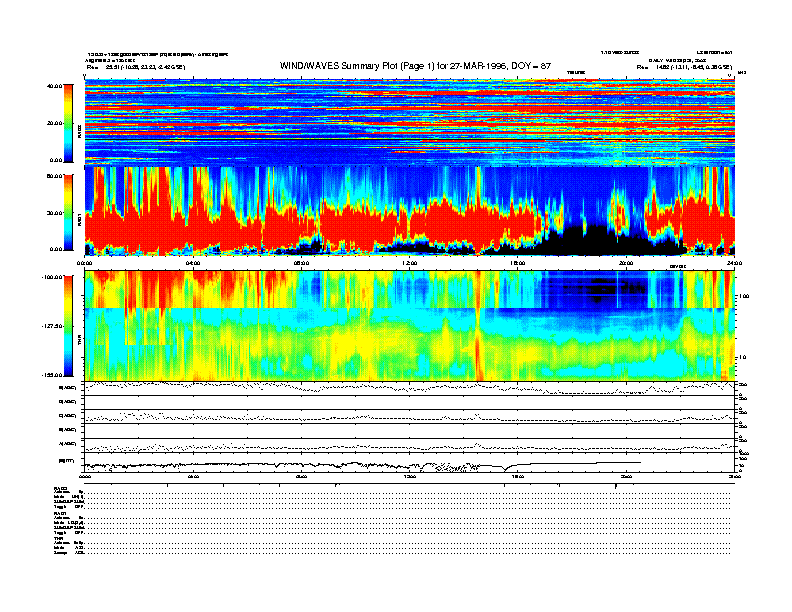Click the bottom solid-line trace panel
The height and width of the screenshot is (612, 792).
(x=409, y=464)
